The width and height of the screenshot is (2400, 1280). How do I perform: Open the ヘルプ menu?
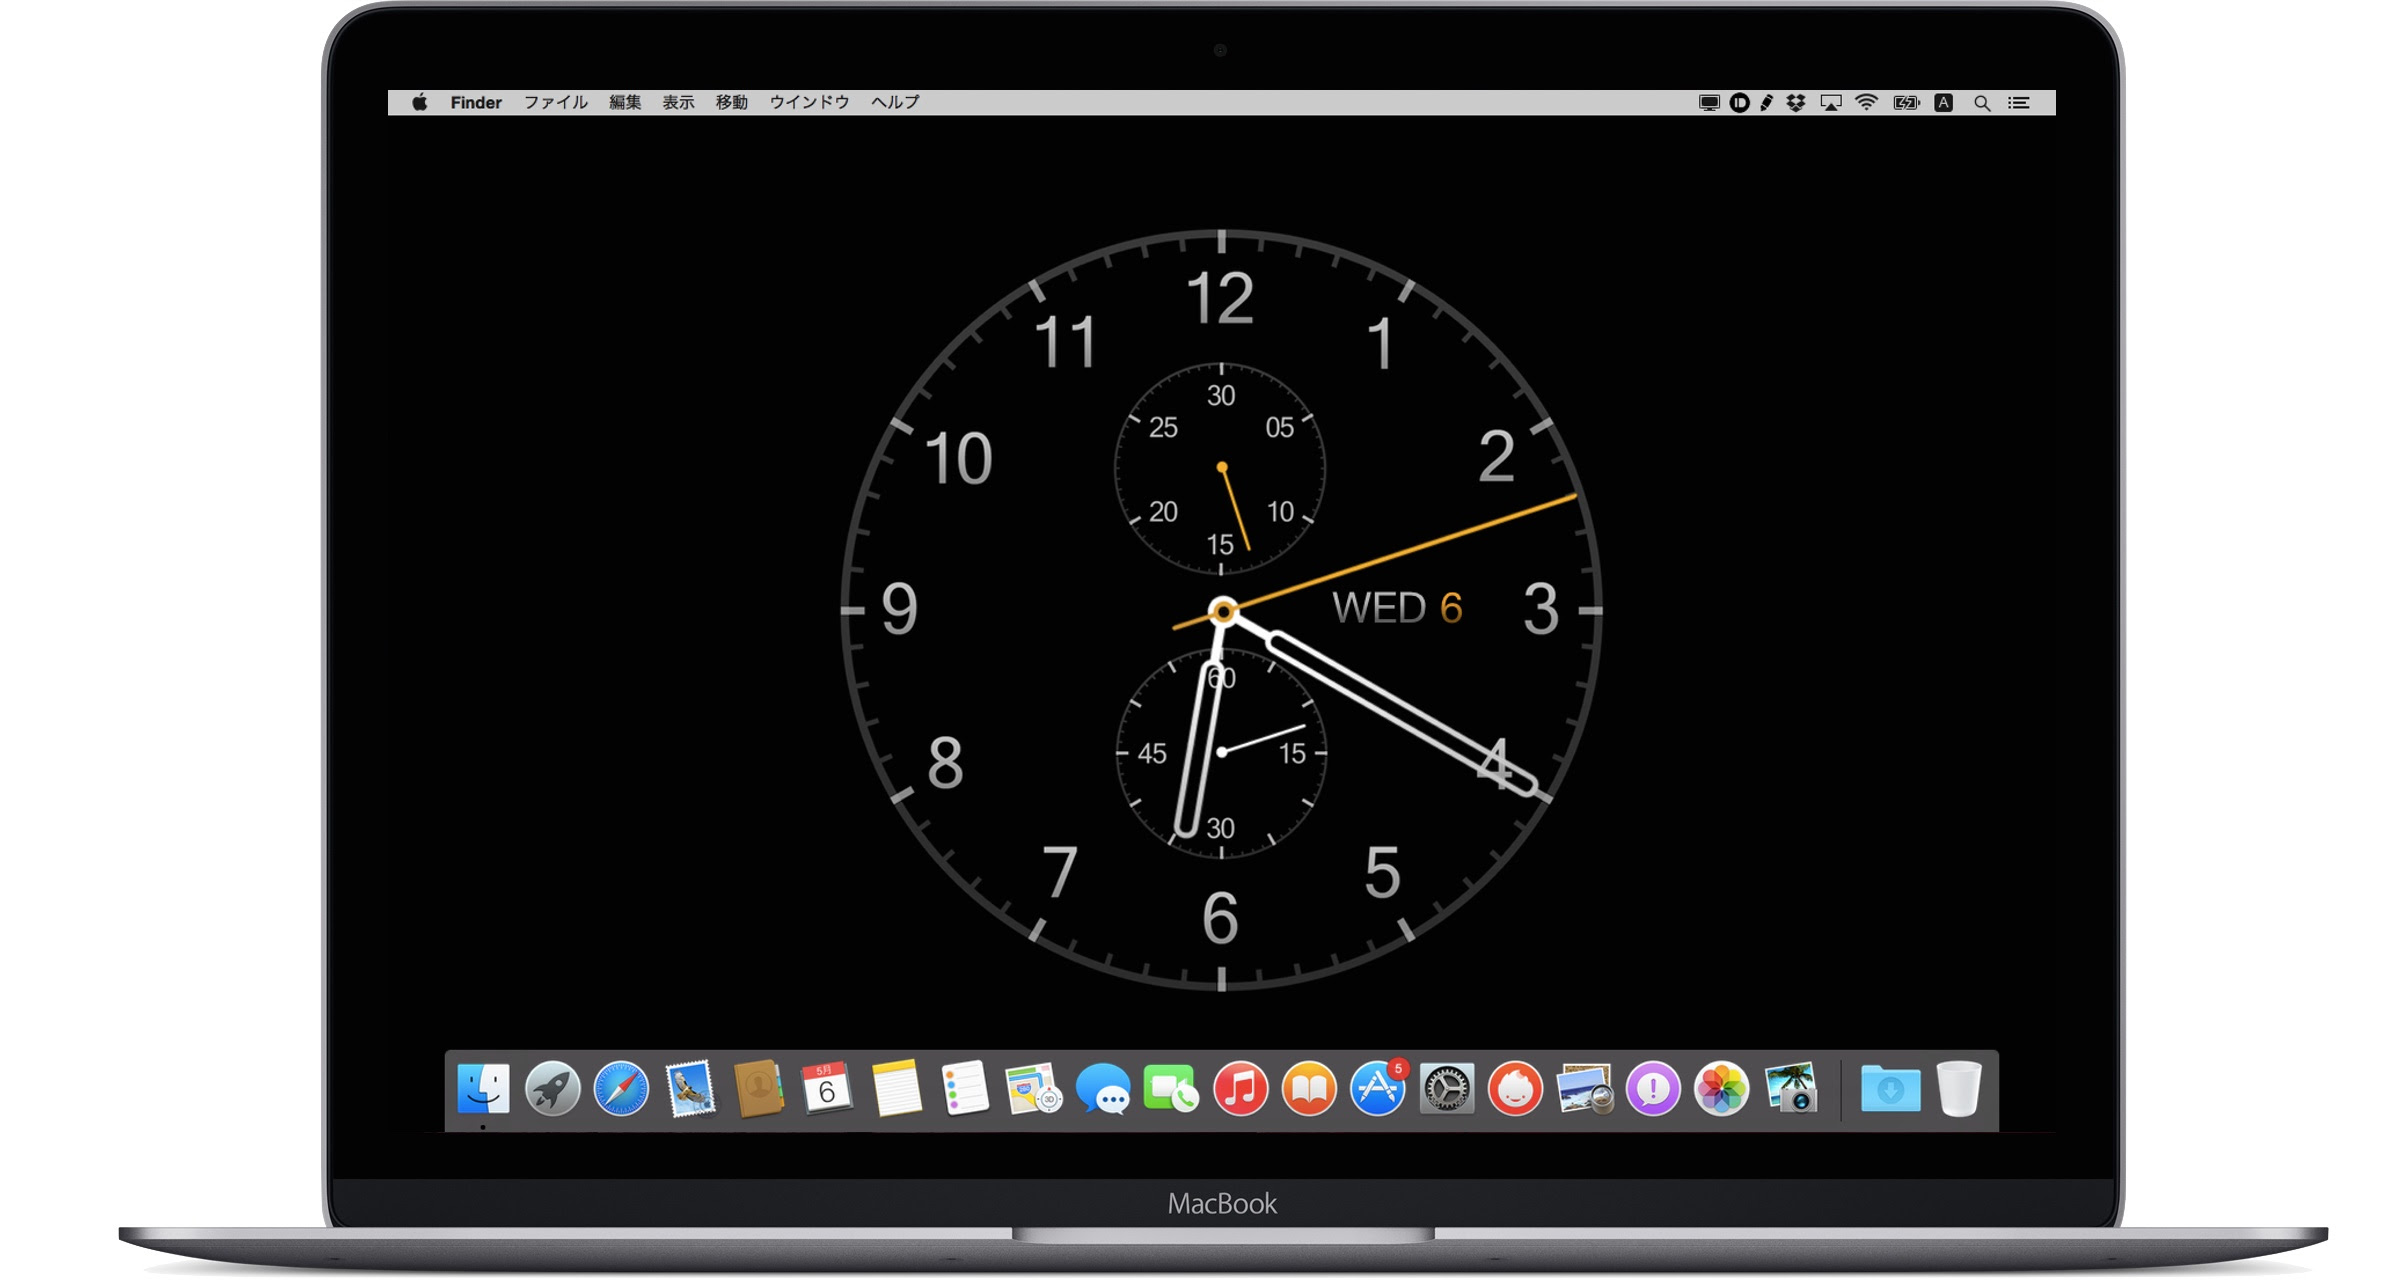tap(895, 103)
